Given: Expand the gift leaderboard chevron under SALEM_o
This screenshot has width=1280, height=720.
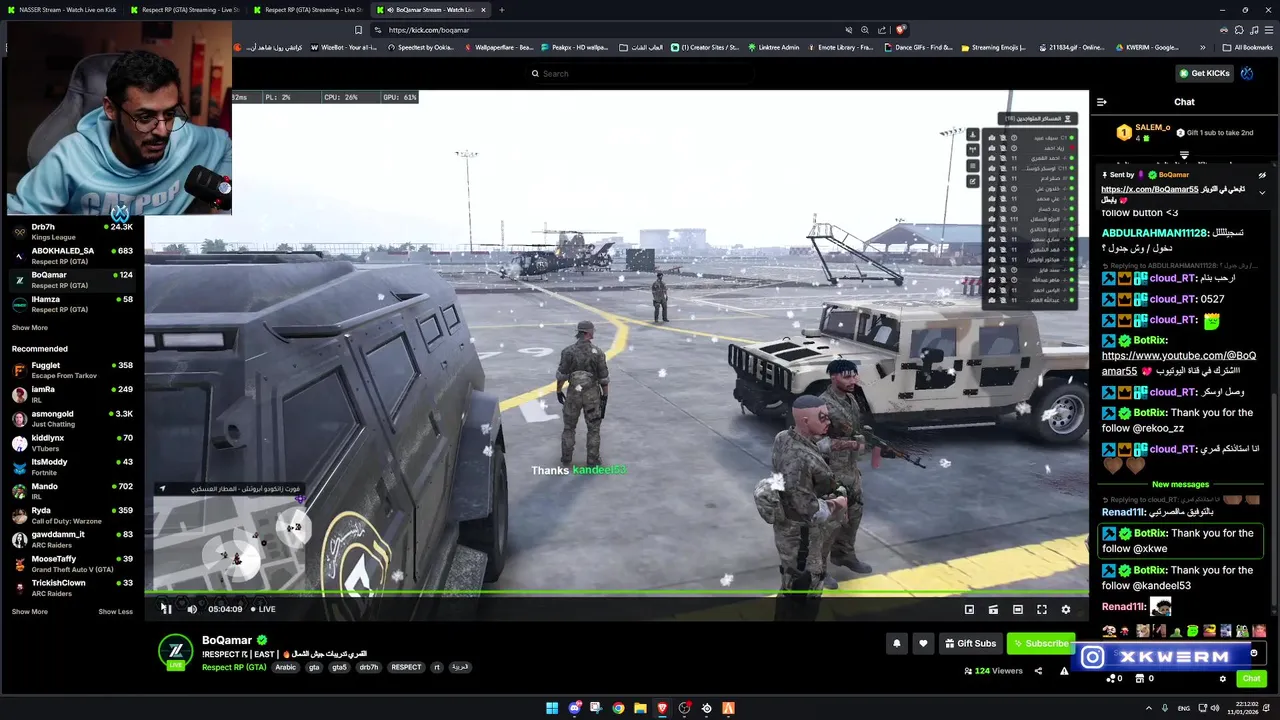Looking at the screenshot, I should point(1184,155).
